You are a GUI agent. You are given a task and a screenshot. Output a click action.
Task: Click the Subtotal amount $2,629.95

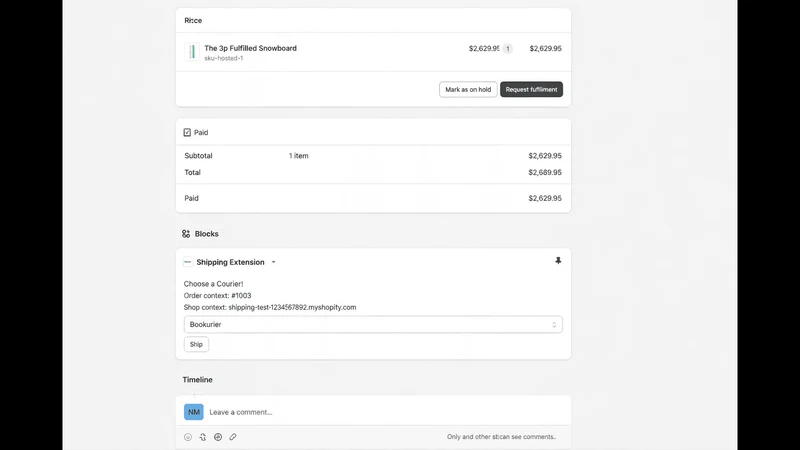click(545, 156)
